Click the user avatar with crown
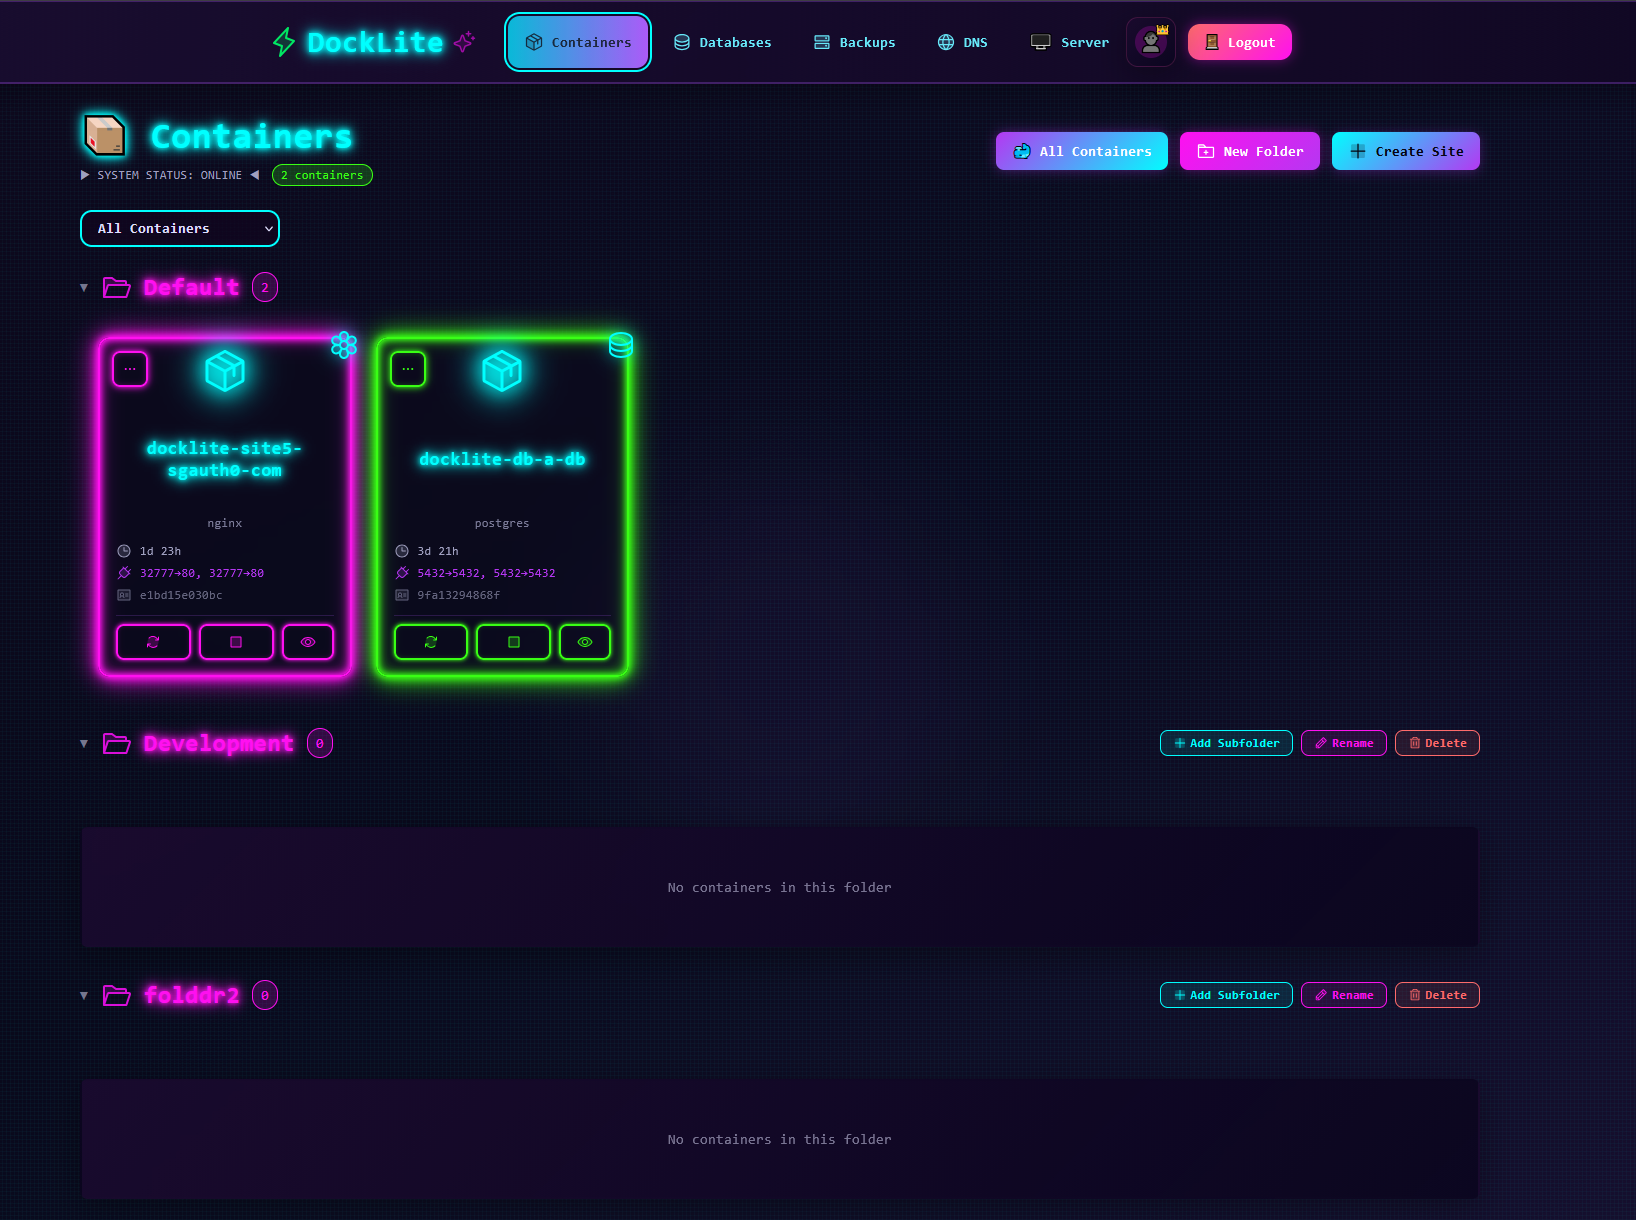The image size is (1636, 1220). (1151, 42)
